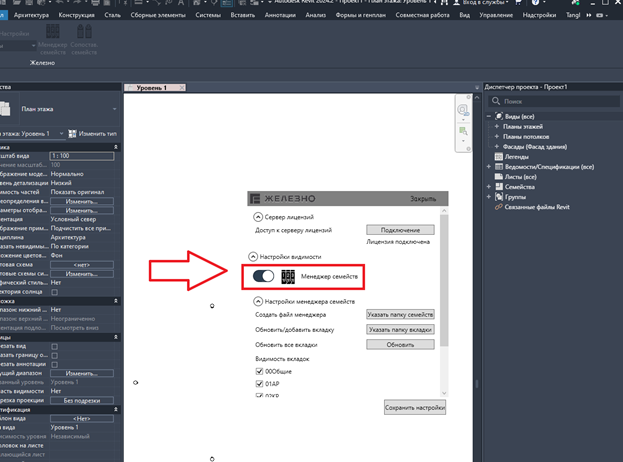Click the Указать папку вкладки button

[x=400, y=330]
